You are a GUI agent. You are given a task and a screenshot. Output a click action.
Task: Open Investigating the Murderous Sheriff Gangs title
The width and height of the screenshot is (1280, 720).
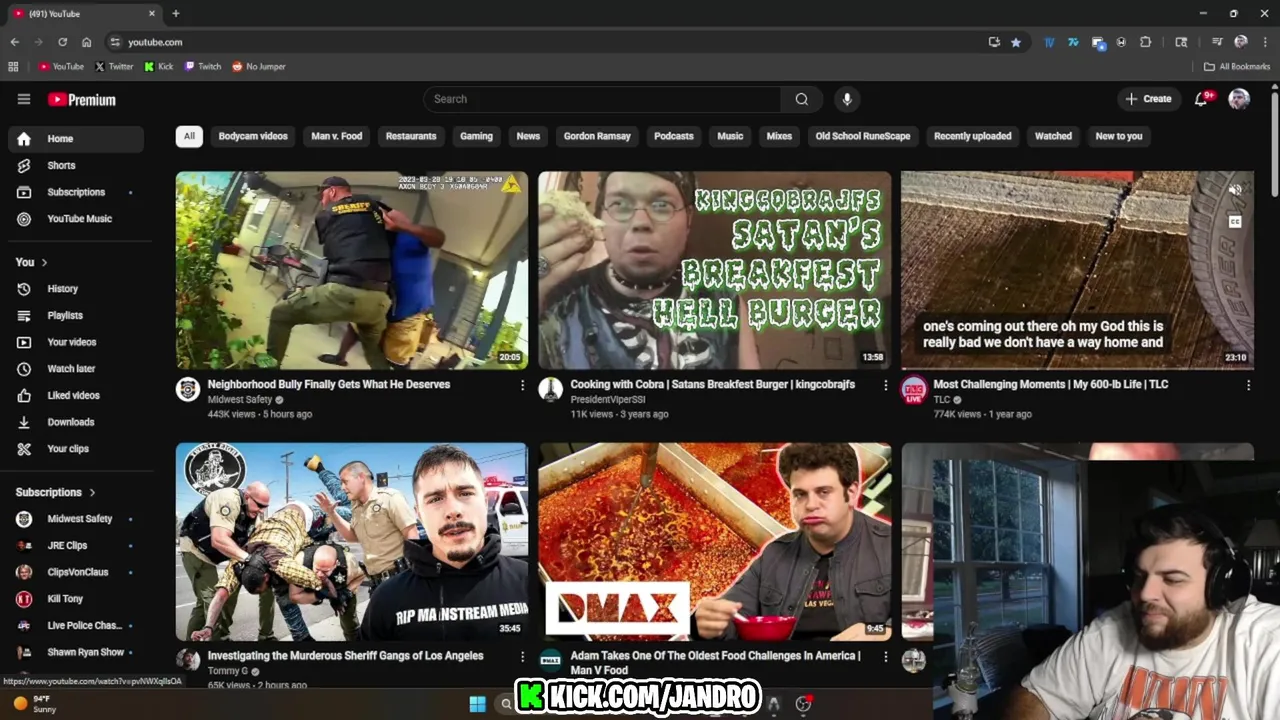tap(346, 656)
